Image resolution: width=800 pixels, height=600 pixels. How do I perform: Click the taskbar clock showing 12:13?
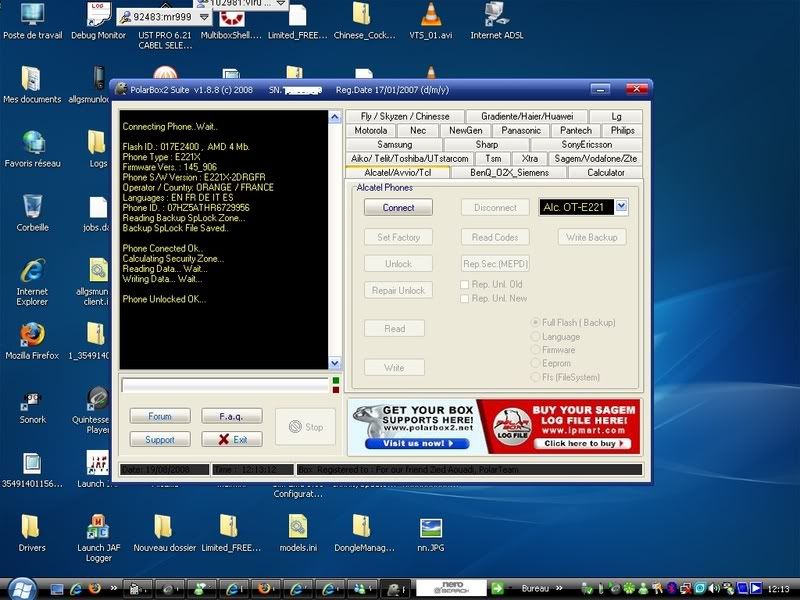click(x=779, y=589)
